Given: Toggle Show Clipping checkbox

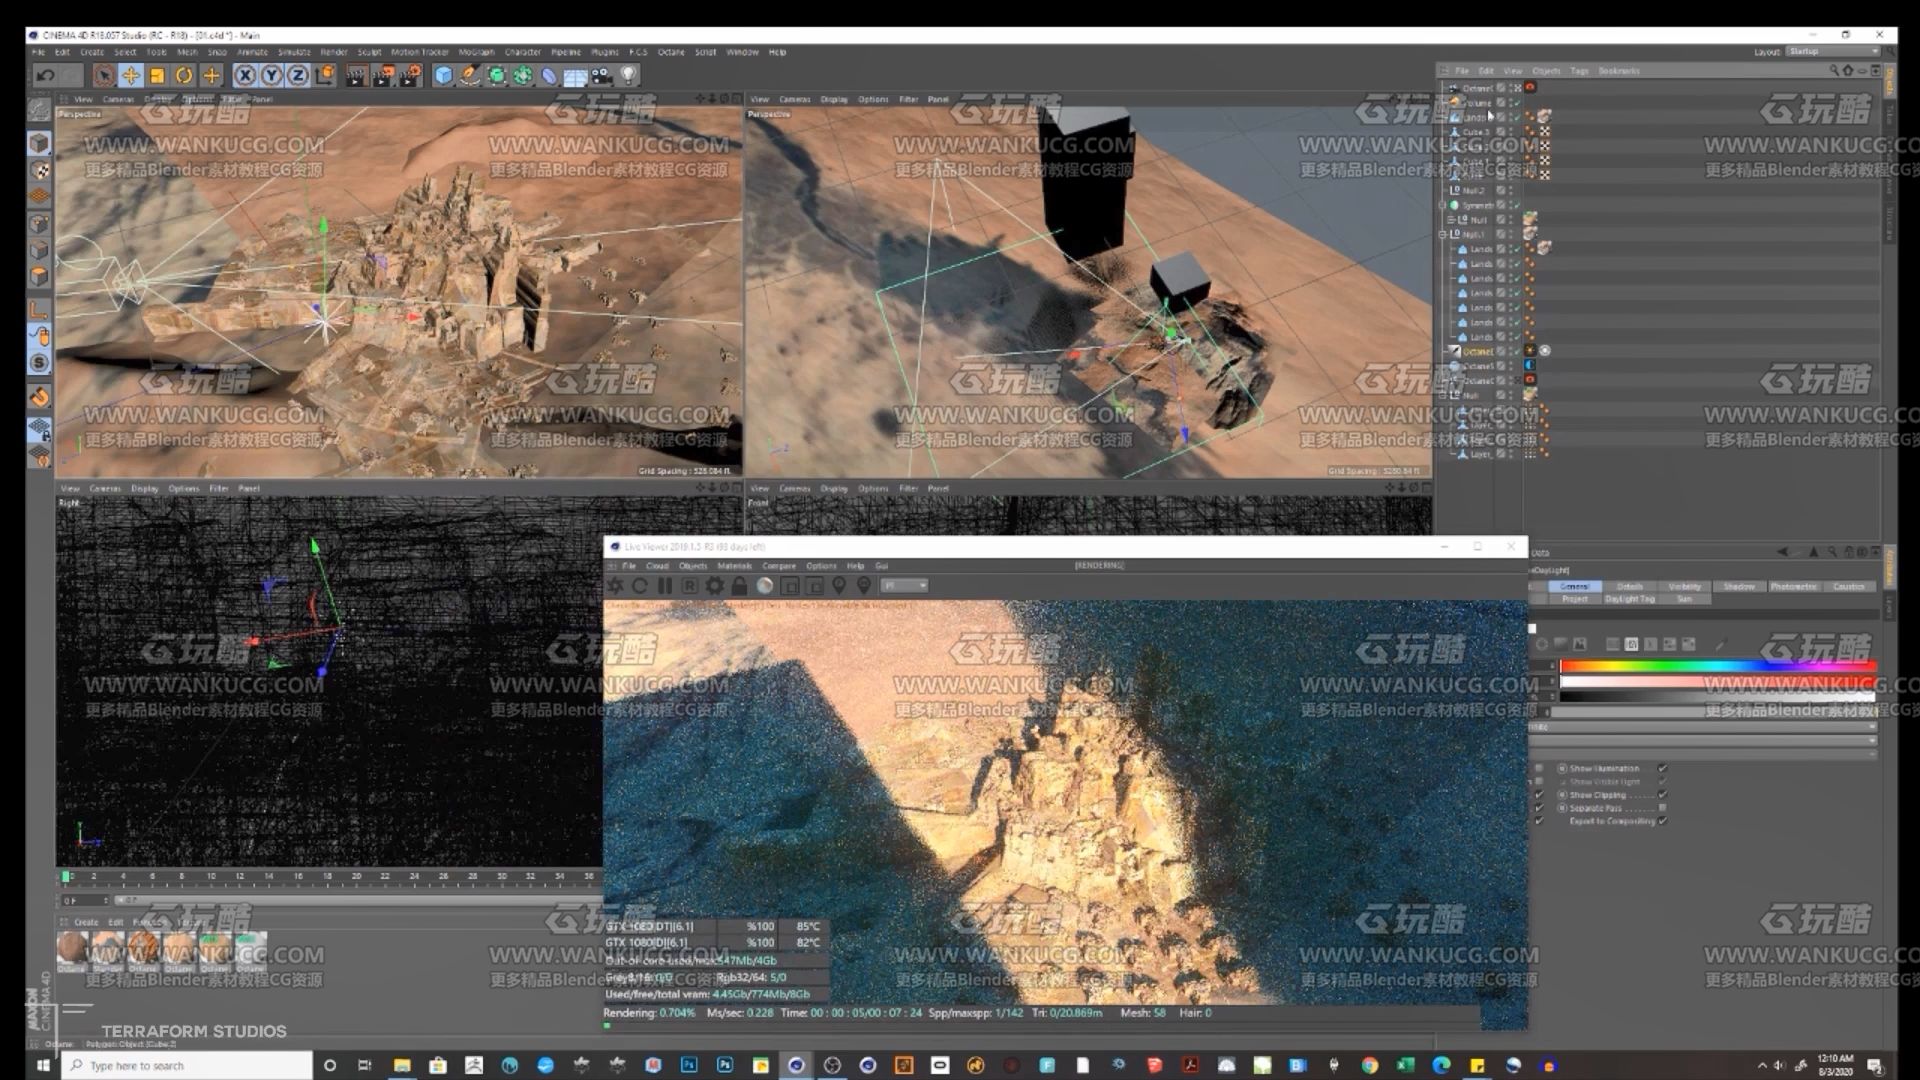Looking at the screenshot, I should [x=1662, y=794].
